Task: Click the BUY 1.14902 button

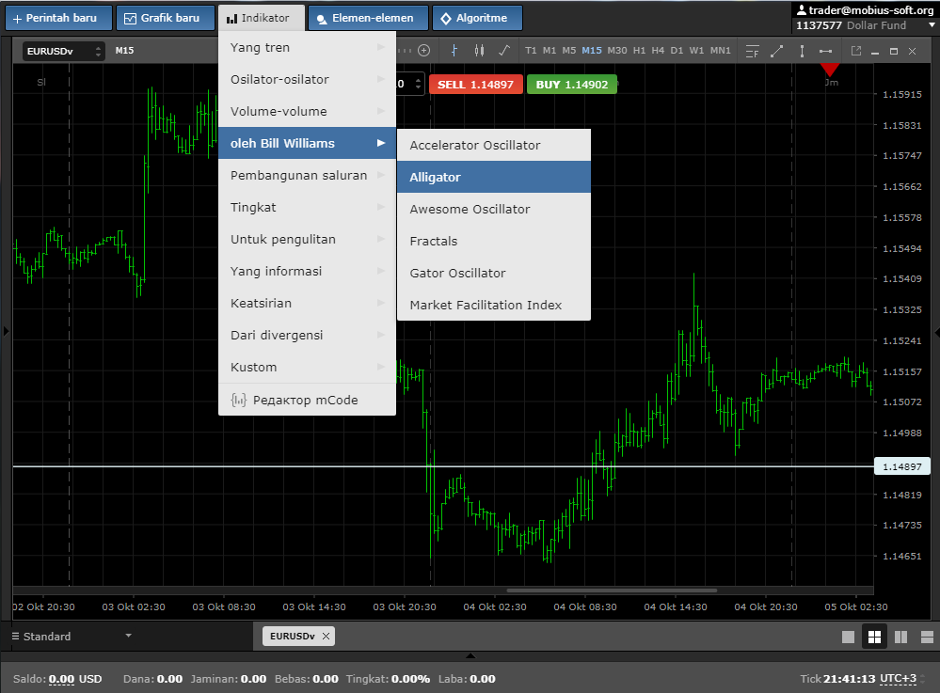Action: (572, 85)
